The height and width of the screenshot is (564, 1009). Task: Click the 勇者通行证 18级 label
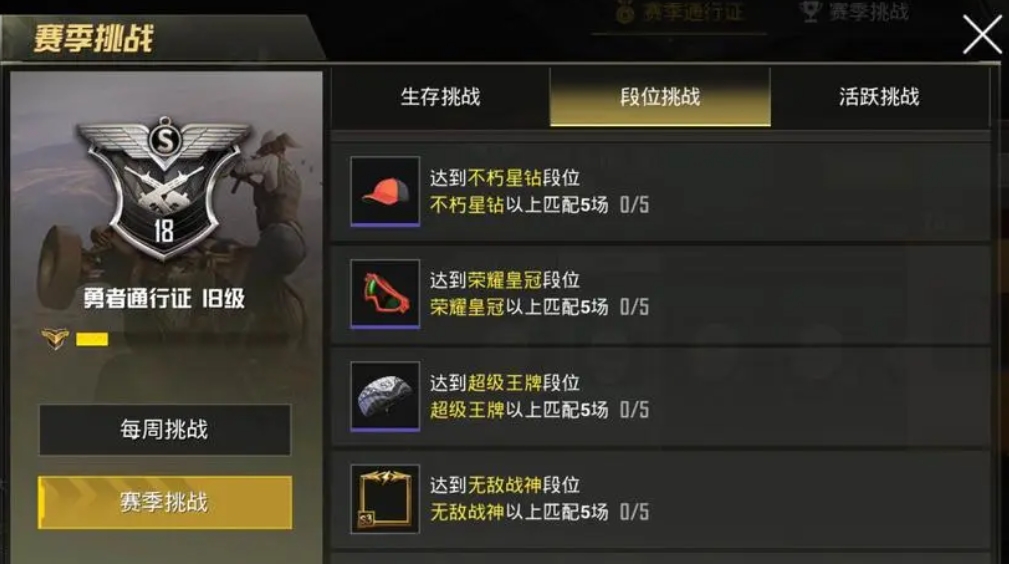[164, 298]
